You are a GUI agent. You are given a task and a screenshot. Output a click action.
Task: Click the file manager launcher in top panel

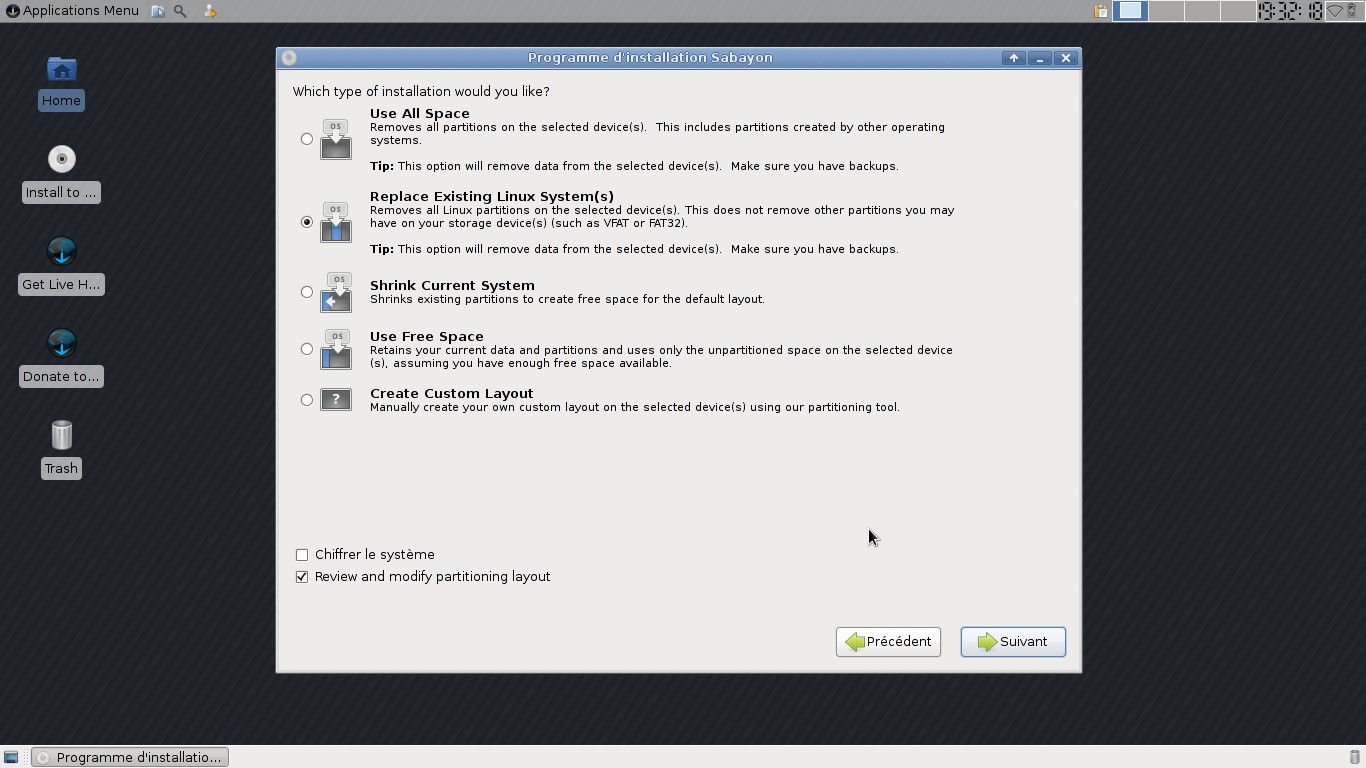158,11
